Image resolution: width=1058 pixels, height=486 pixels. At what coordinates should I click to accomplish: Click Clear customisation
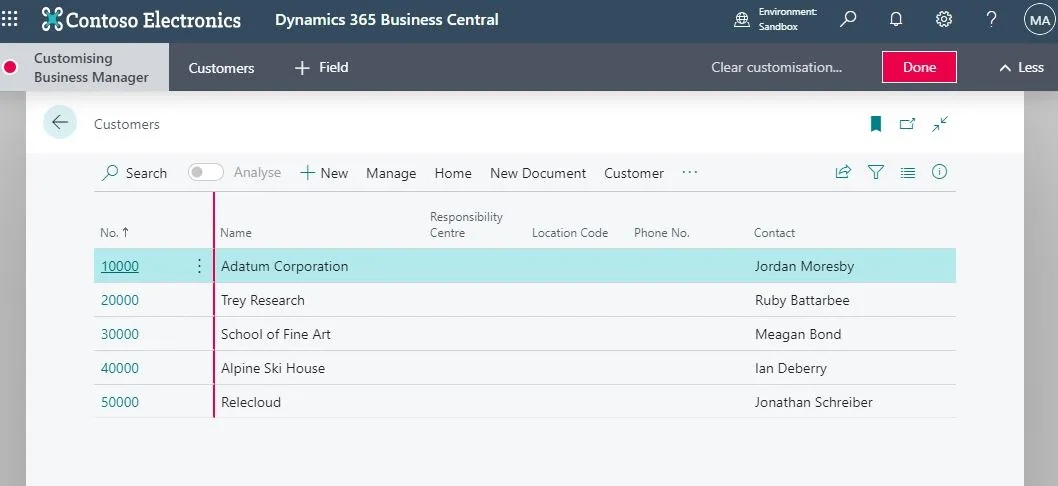[x=777, y=67]
